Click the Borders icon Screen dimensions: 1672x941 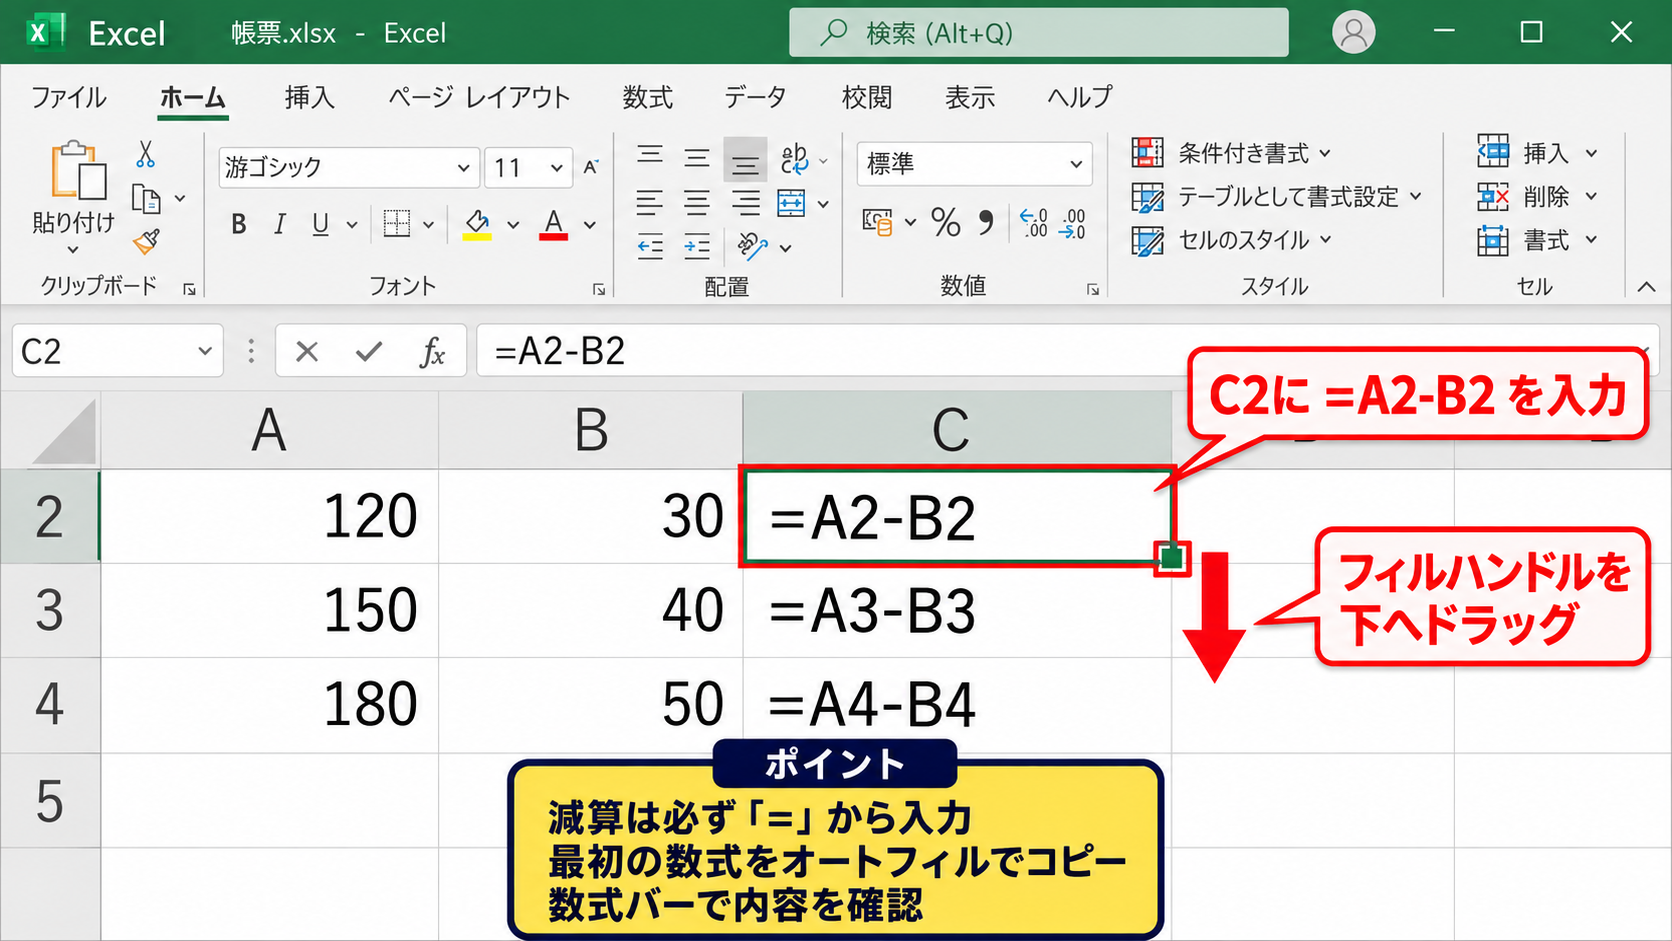click(397, 223)
